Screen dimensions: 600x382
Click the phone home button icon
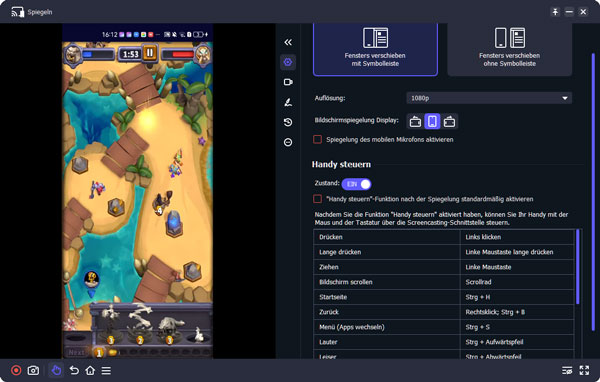pyautogui.click(x=90, y=370)
